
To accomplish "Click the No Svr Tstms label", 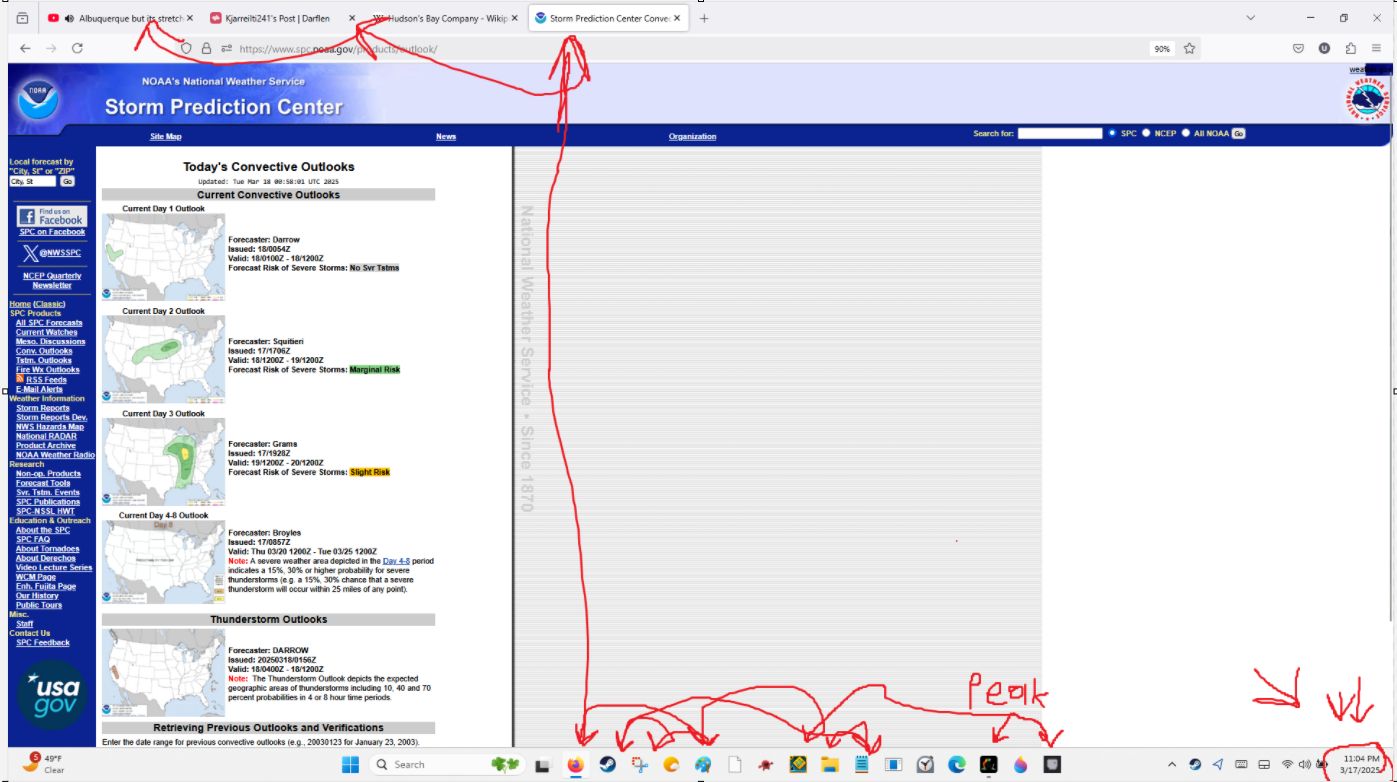I will tap(373, 268).
